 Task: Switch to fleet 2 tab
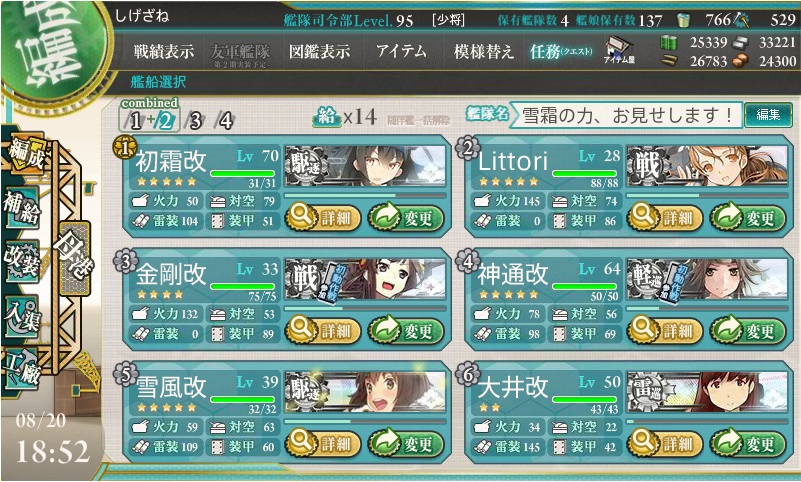[x=166, y=121]
